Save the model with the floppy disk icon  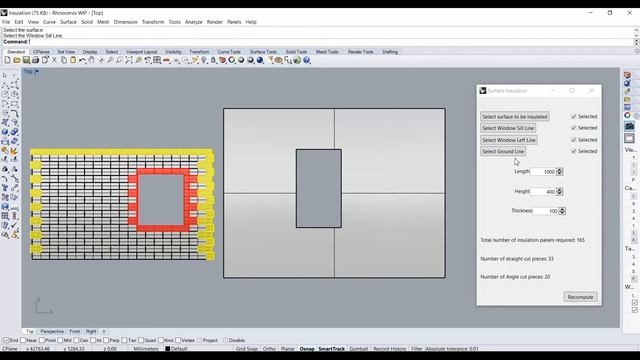[x=26, y=60]
